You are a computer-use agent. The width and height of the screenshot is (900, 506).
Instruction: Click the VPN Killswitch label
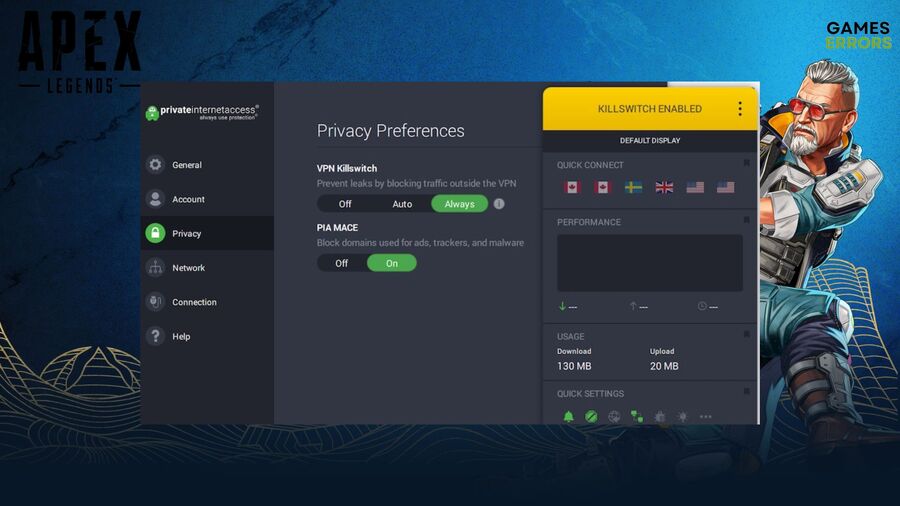[x=347, y=168]
